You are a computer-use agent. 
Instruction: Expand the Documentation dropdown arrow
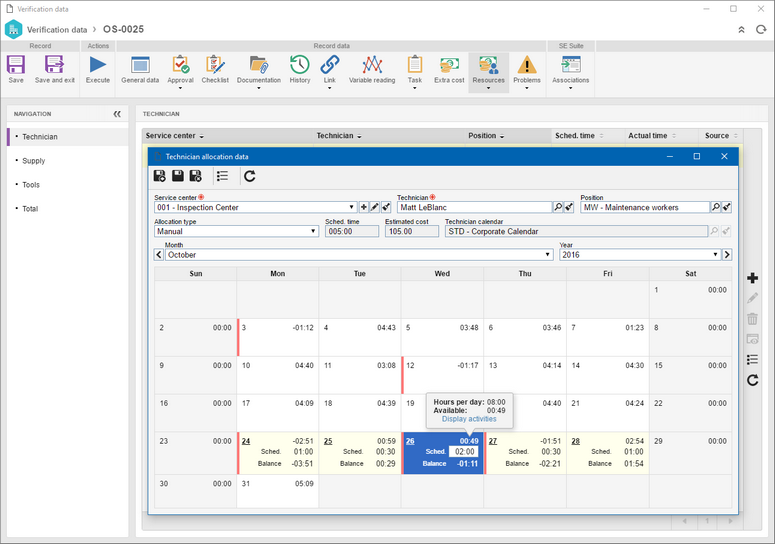click(x=258, y=88)
